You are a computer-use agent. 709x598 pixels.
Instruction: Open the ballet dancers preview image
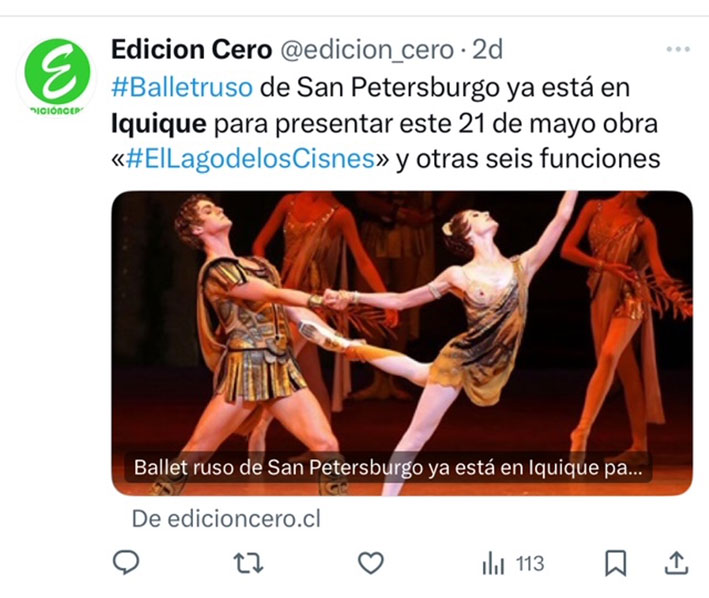pyautogui.click(x=402, y=343)
